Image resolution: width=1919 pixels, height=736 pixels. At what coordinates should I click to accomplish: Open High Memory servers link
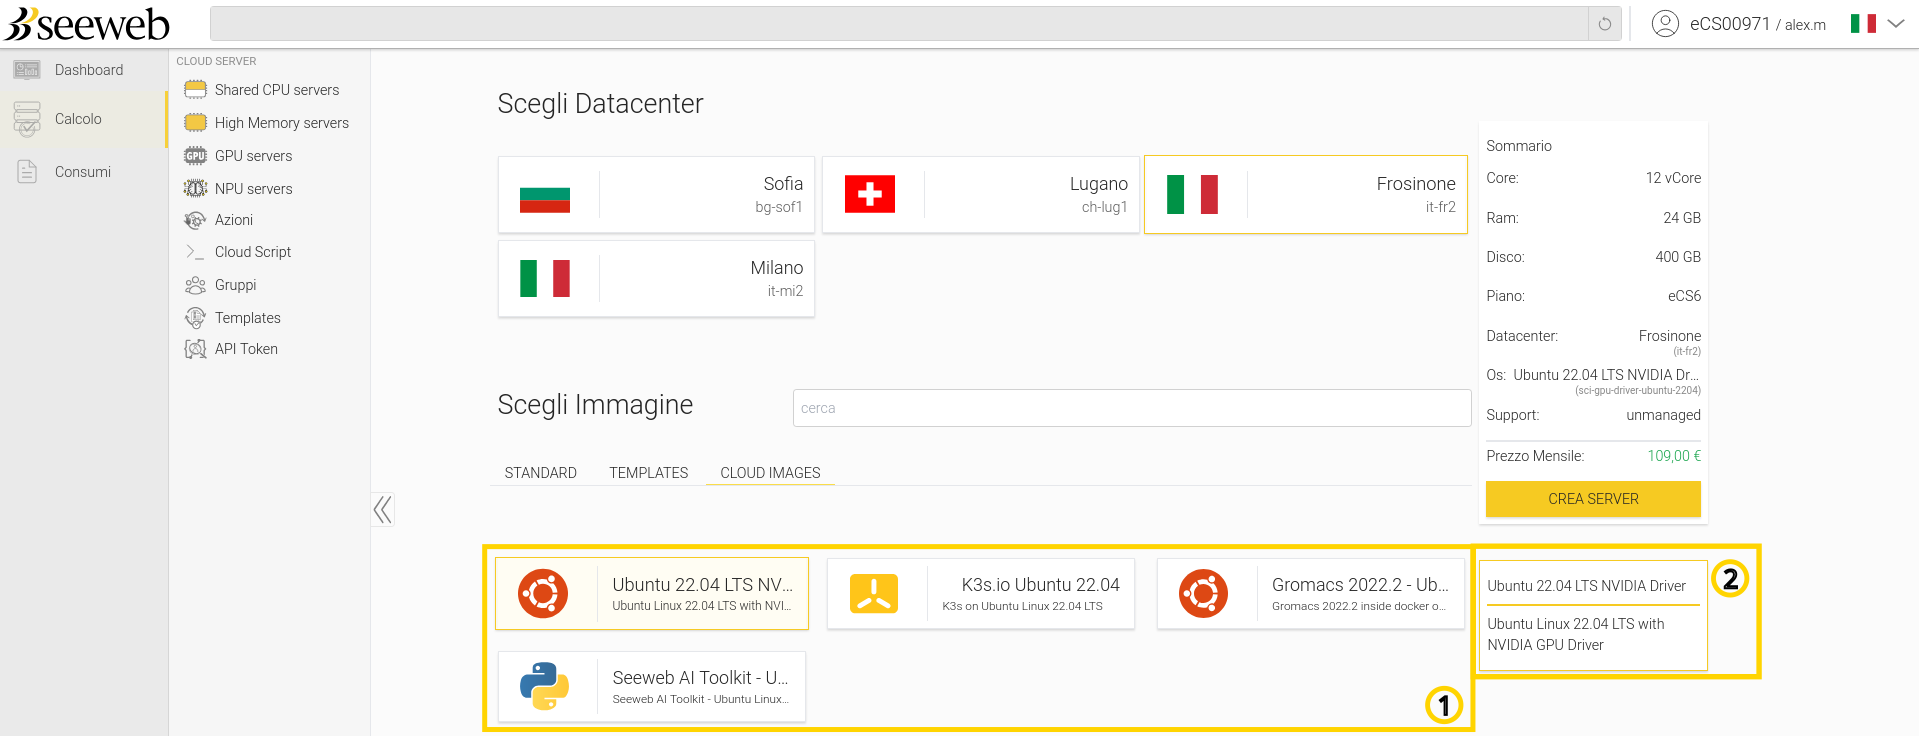(282, 123)
